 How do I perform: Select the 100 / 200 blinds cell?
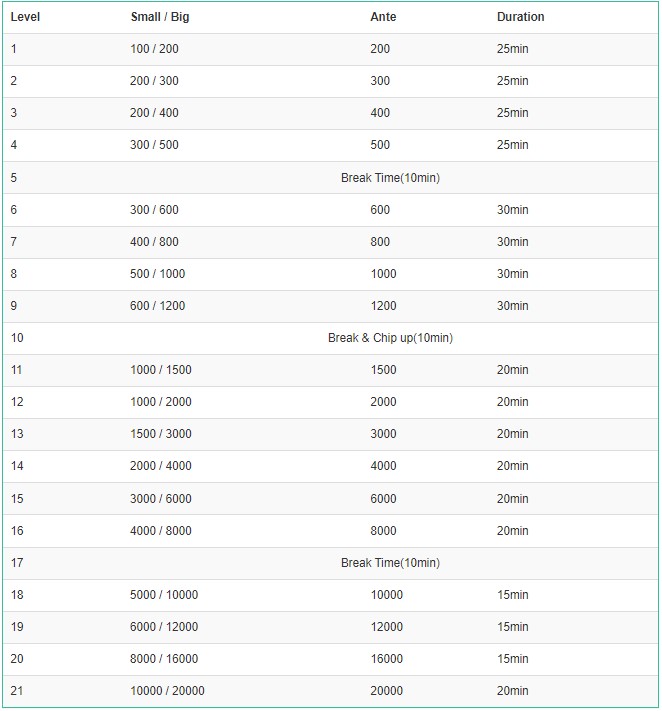154,49
